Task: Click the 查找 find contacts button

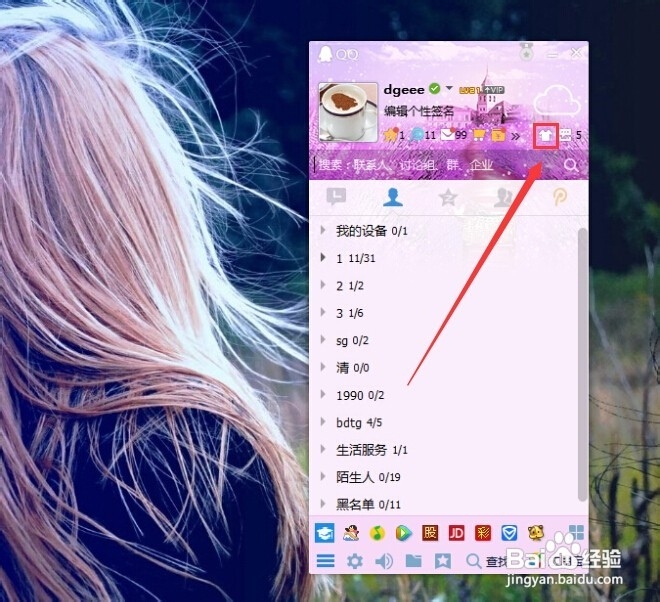Action: [486, 561]
